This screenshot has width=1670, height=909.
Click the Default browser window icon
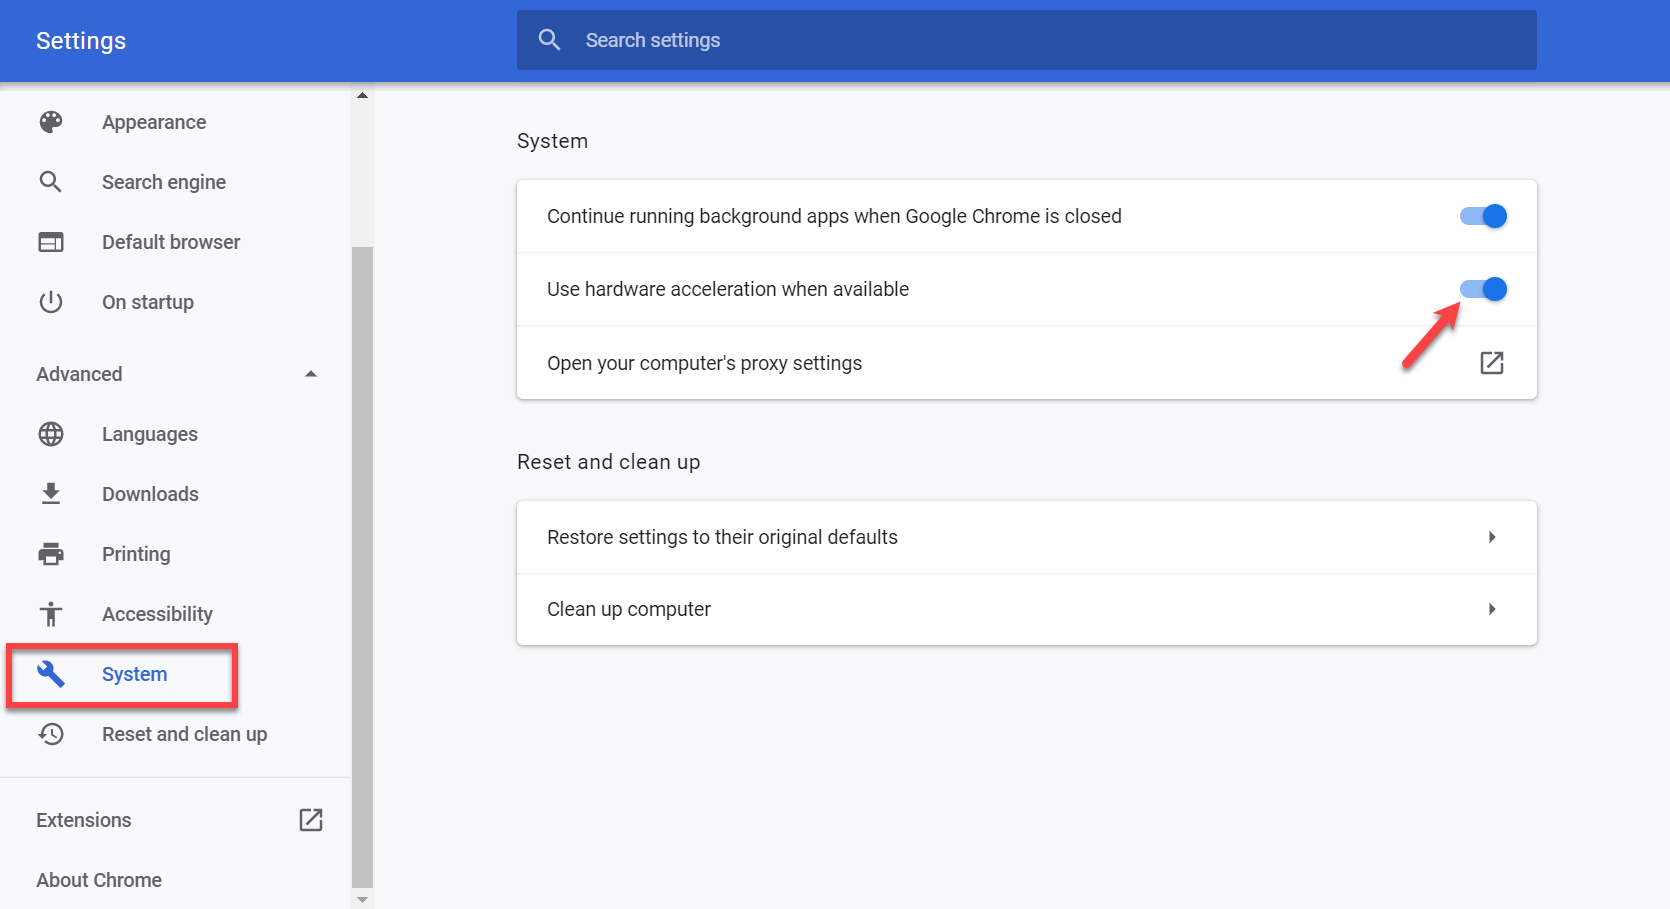tap(51, 242)
